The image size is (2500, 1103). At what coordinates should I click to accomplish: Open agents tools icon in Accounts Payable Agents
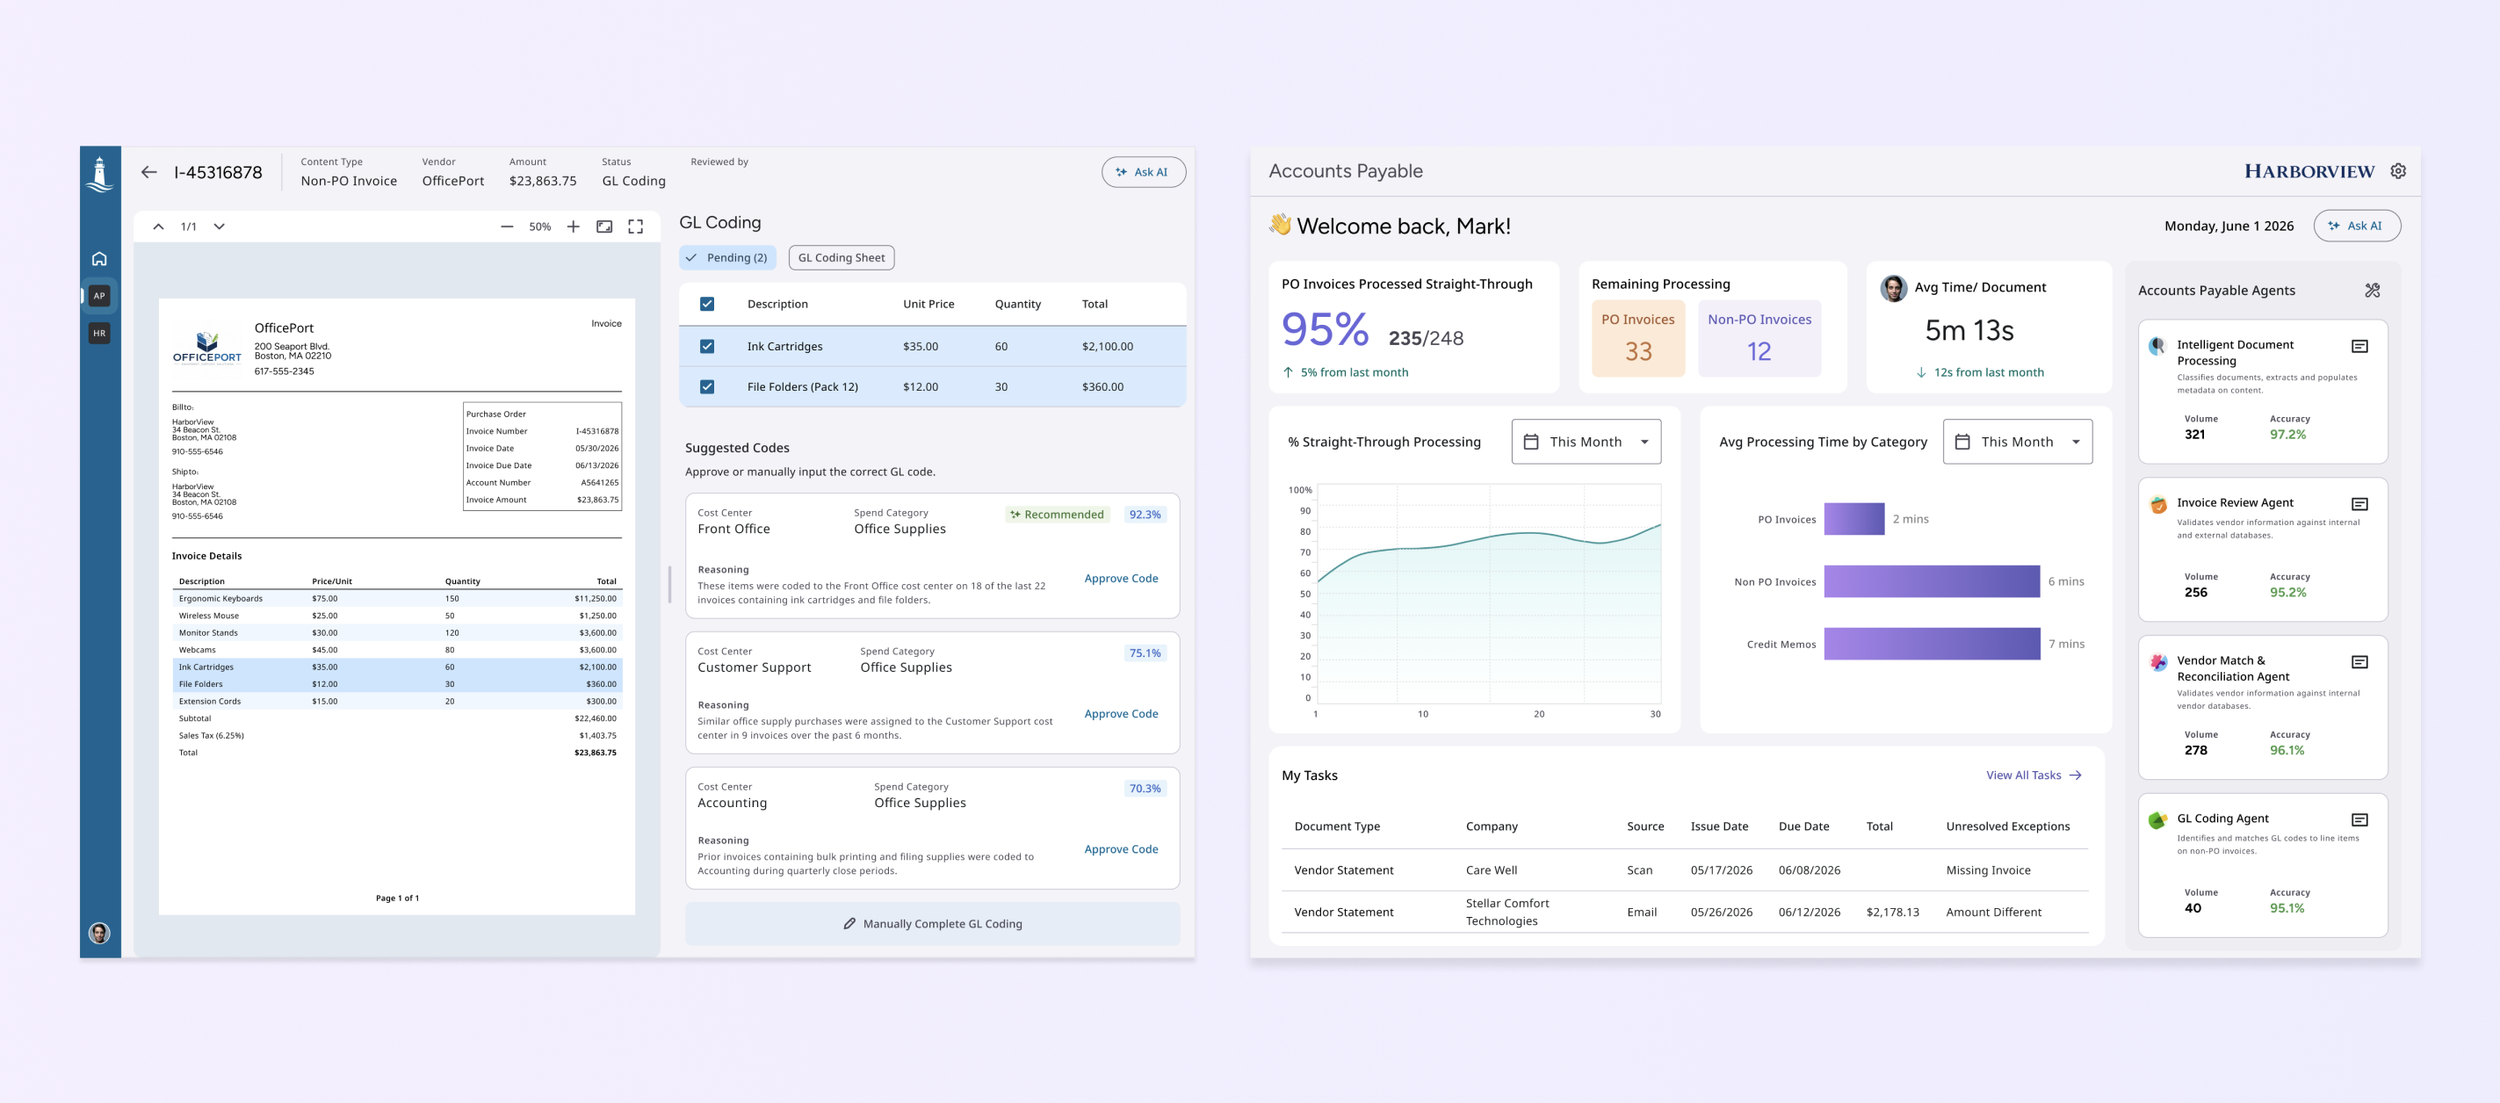pos(2372,290)
